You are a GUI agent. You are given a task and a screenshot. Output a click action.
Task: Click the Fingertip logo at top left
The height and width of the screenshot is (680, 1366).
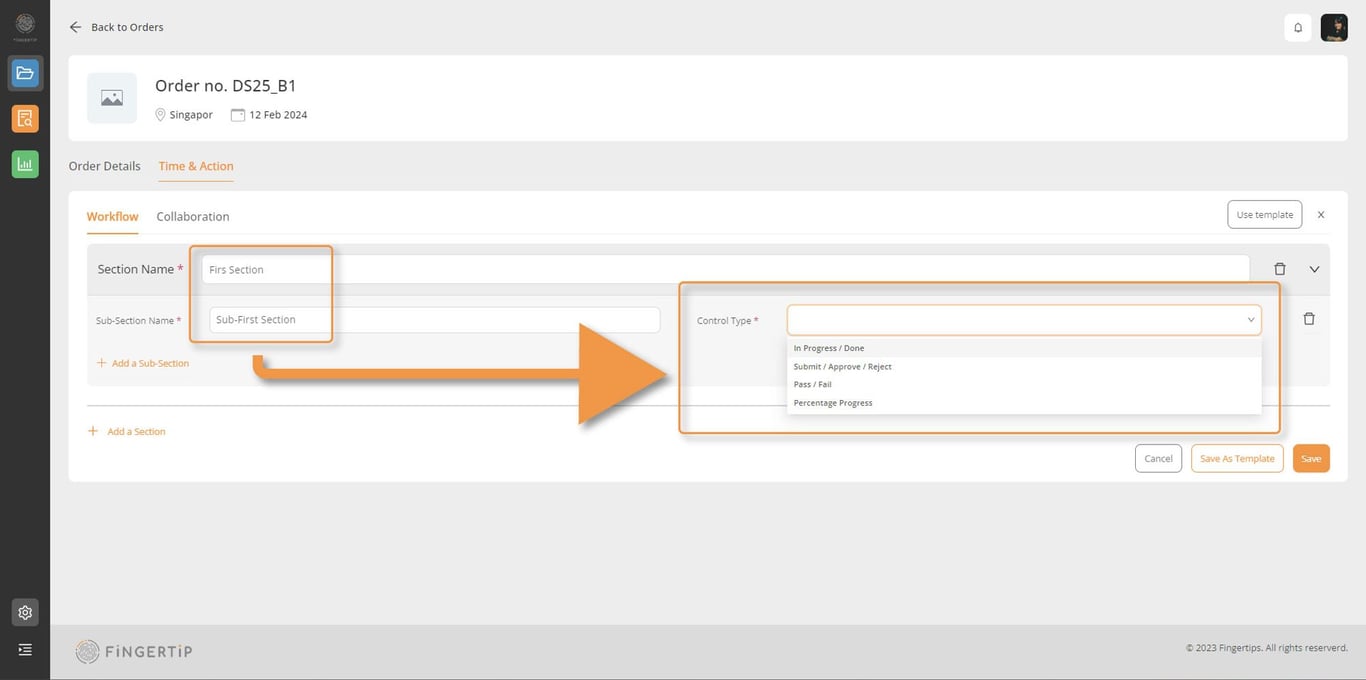point(25,26)
